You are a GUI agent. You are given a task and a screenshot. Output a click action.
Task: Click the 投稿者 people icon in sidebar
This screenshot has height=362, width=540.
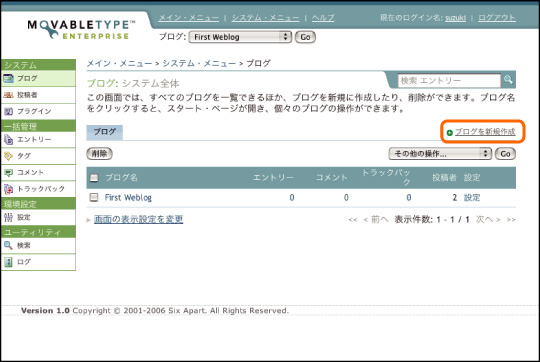click(x=8, y=95)
